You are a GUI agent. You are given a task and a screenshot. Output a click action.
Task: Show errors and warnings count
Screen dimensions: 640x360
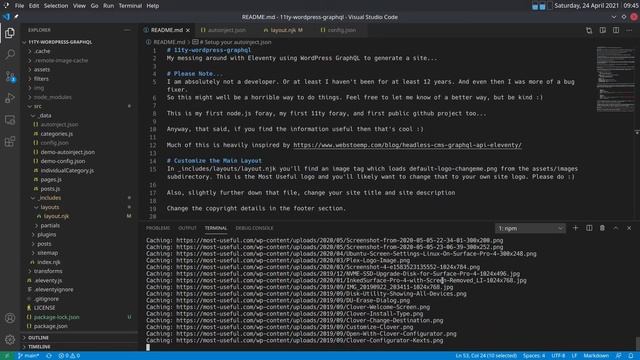[69, 356]
